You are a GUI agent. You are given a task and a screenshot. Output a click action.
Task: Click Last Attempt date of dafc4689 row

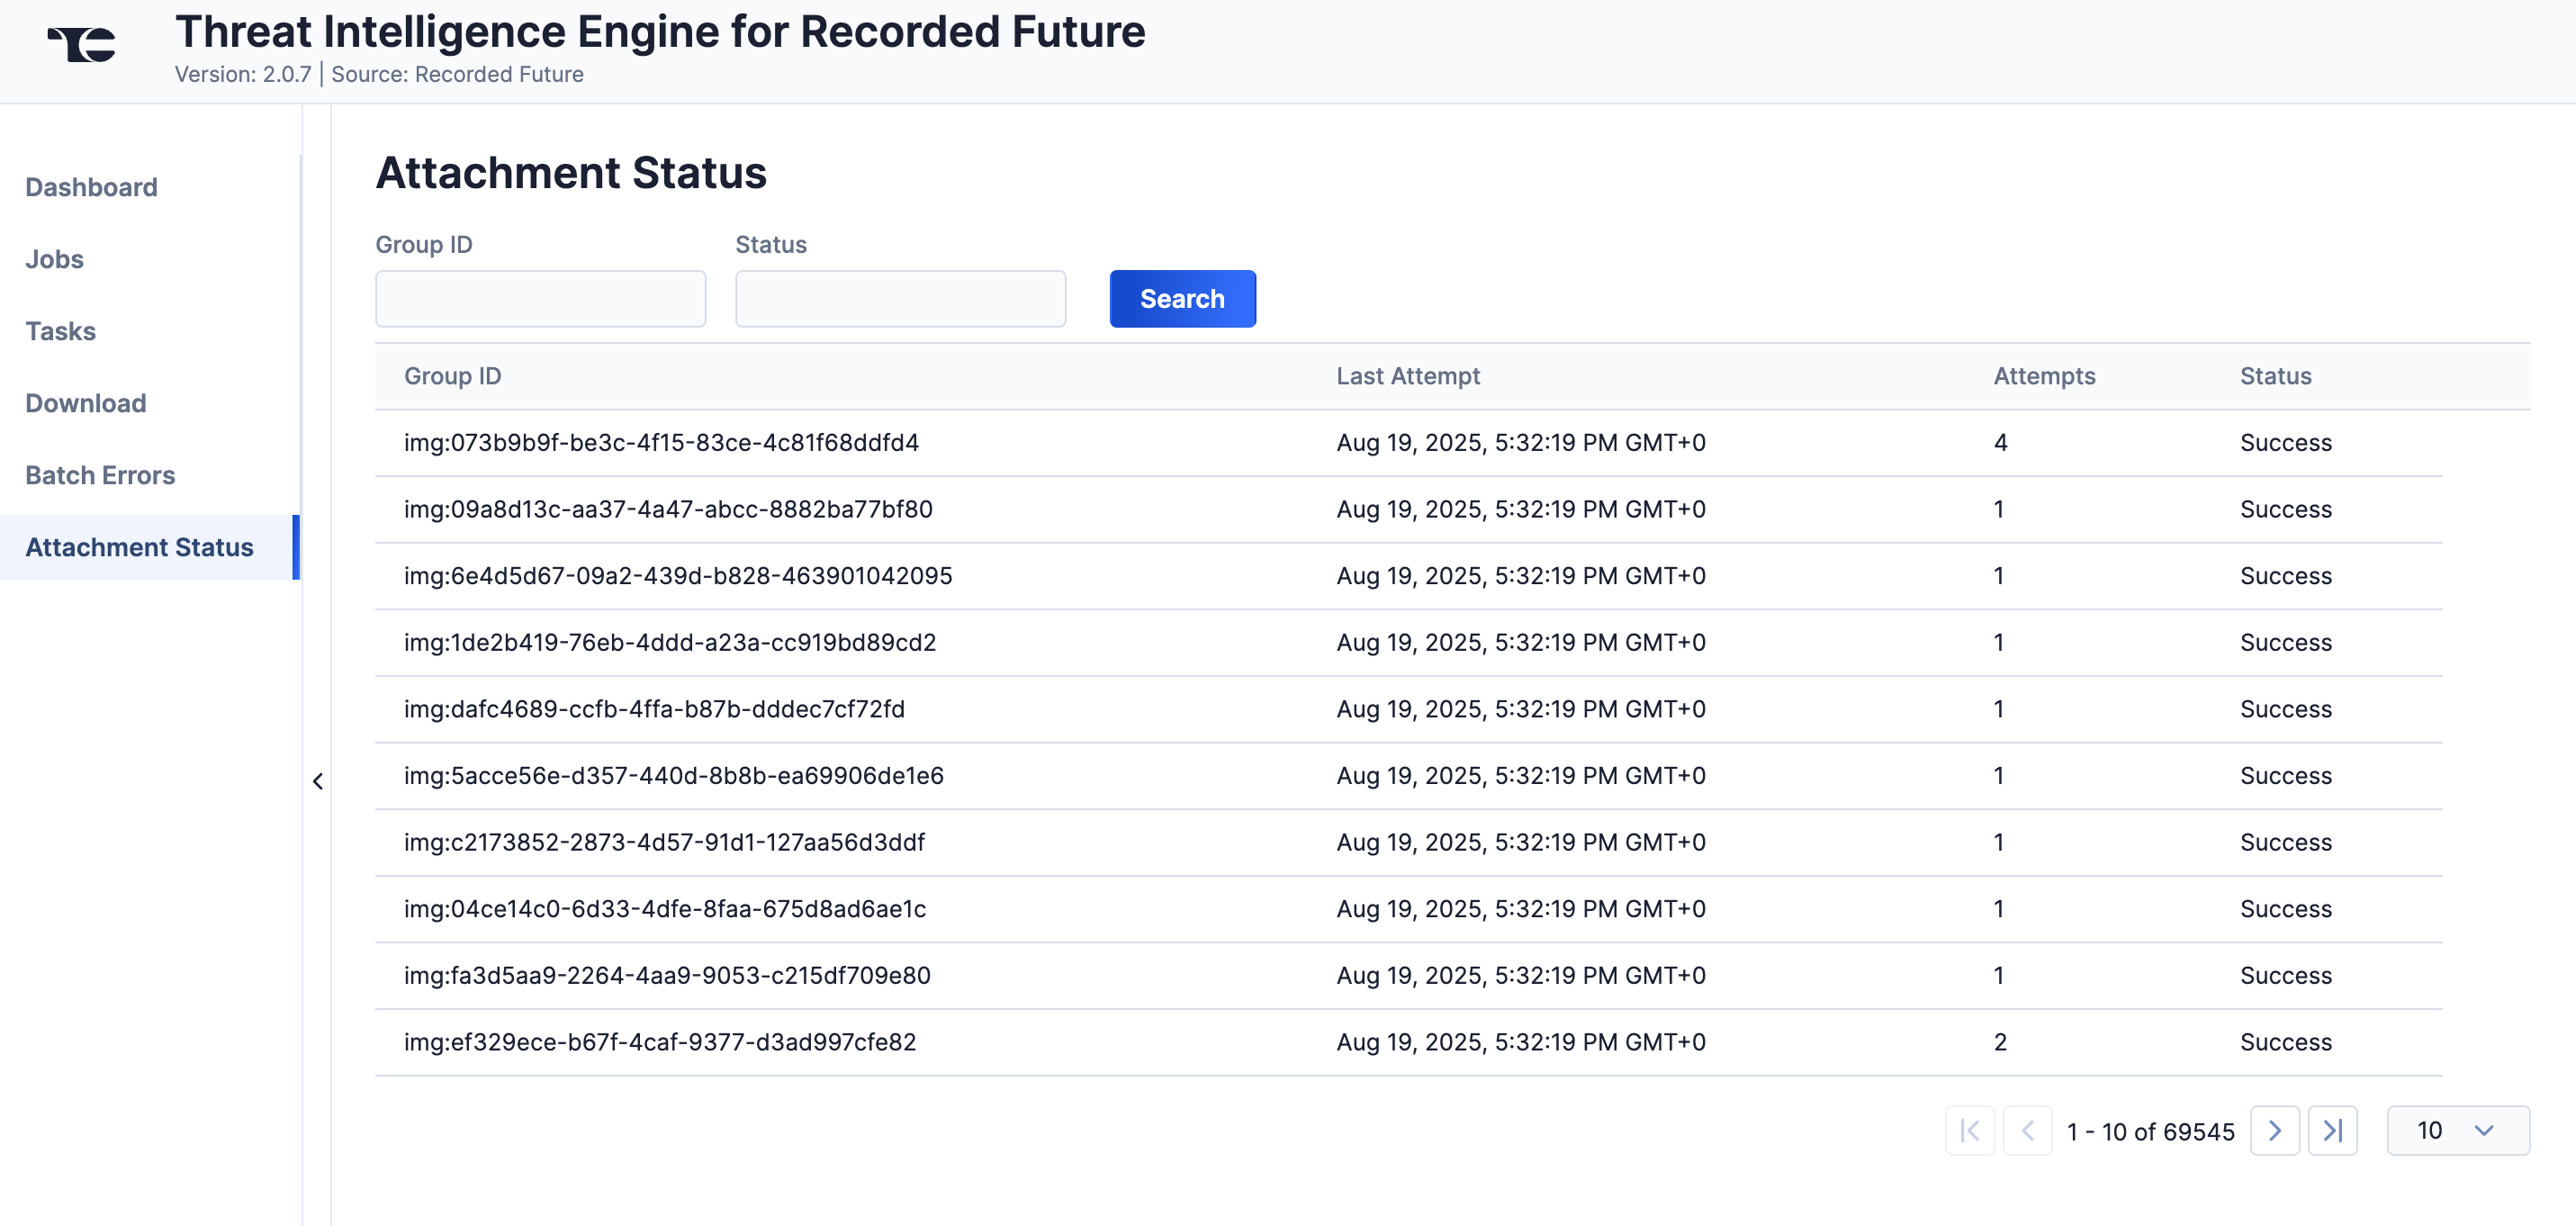1520,709
